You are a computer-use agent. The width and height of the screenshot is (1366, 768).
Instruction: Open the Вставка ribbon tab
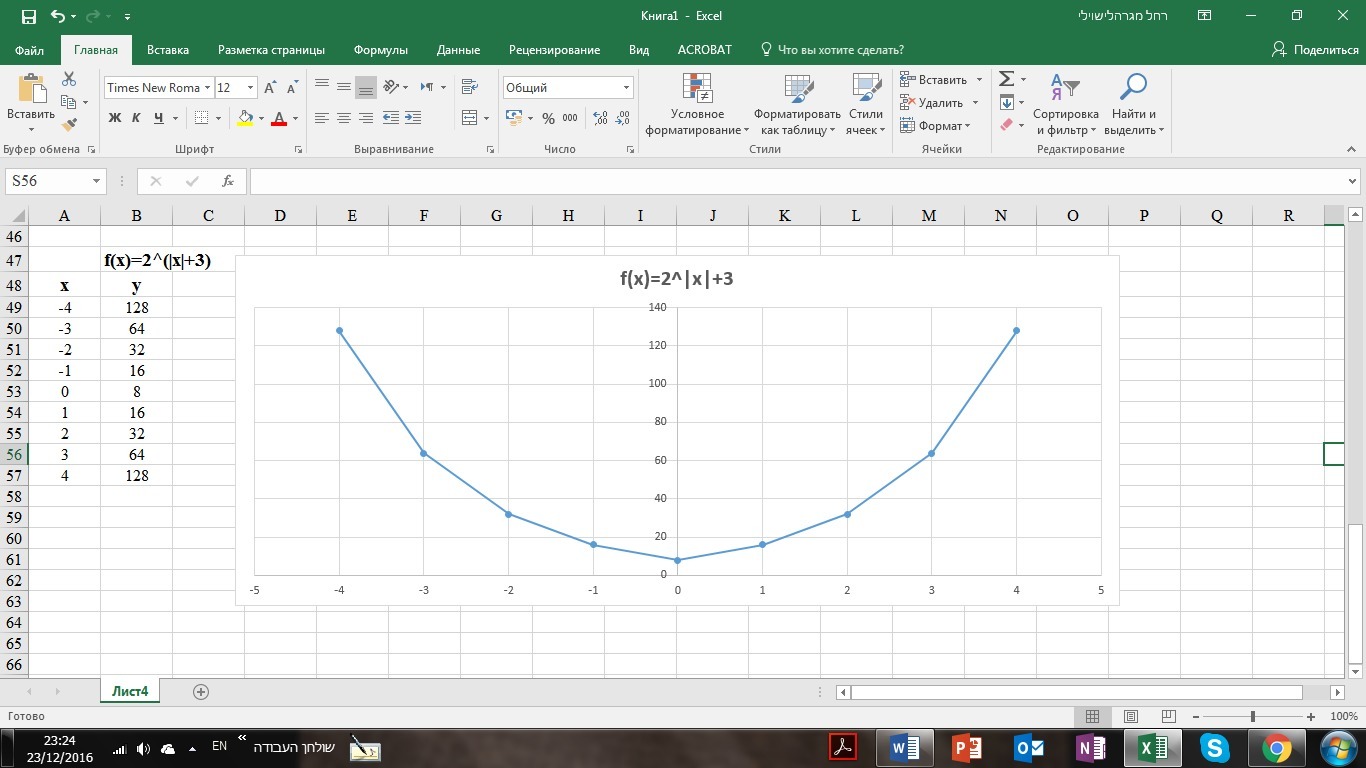point(168,50)
